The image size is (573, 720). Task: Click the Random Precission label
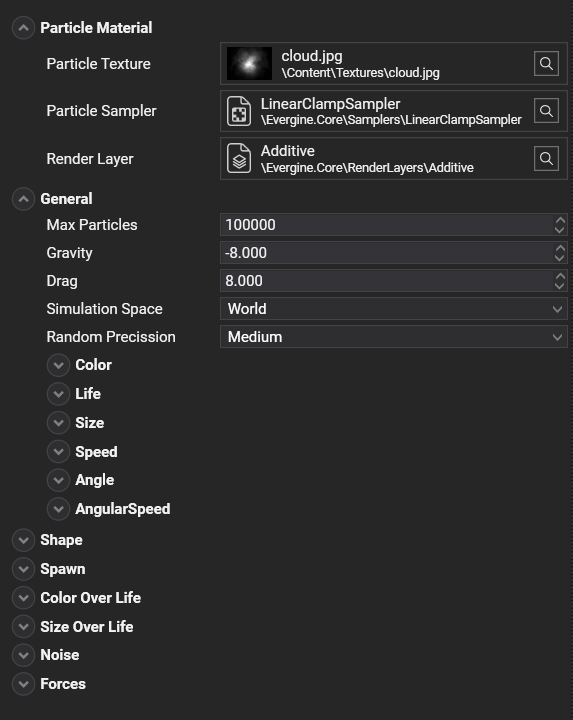111,337
